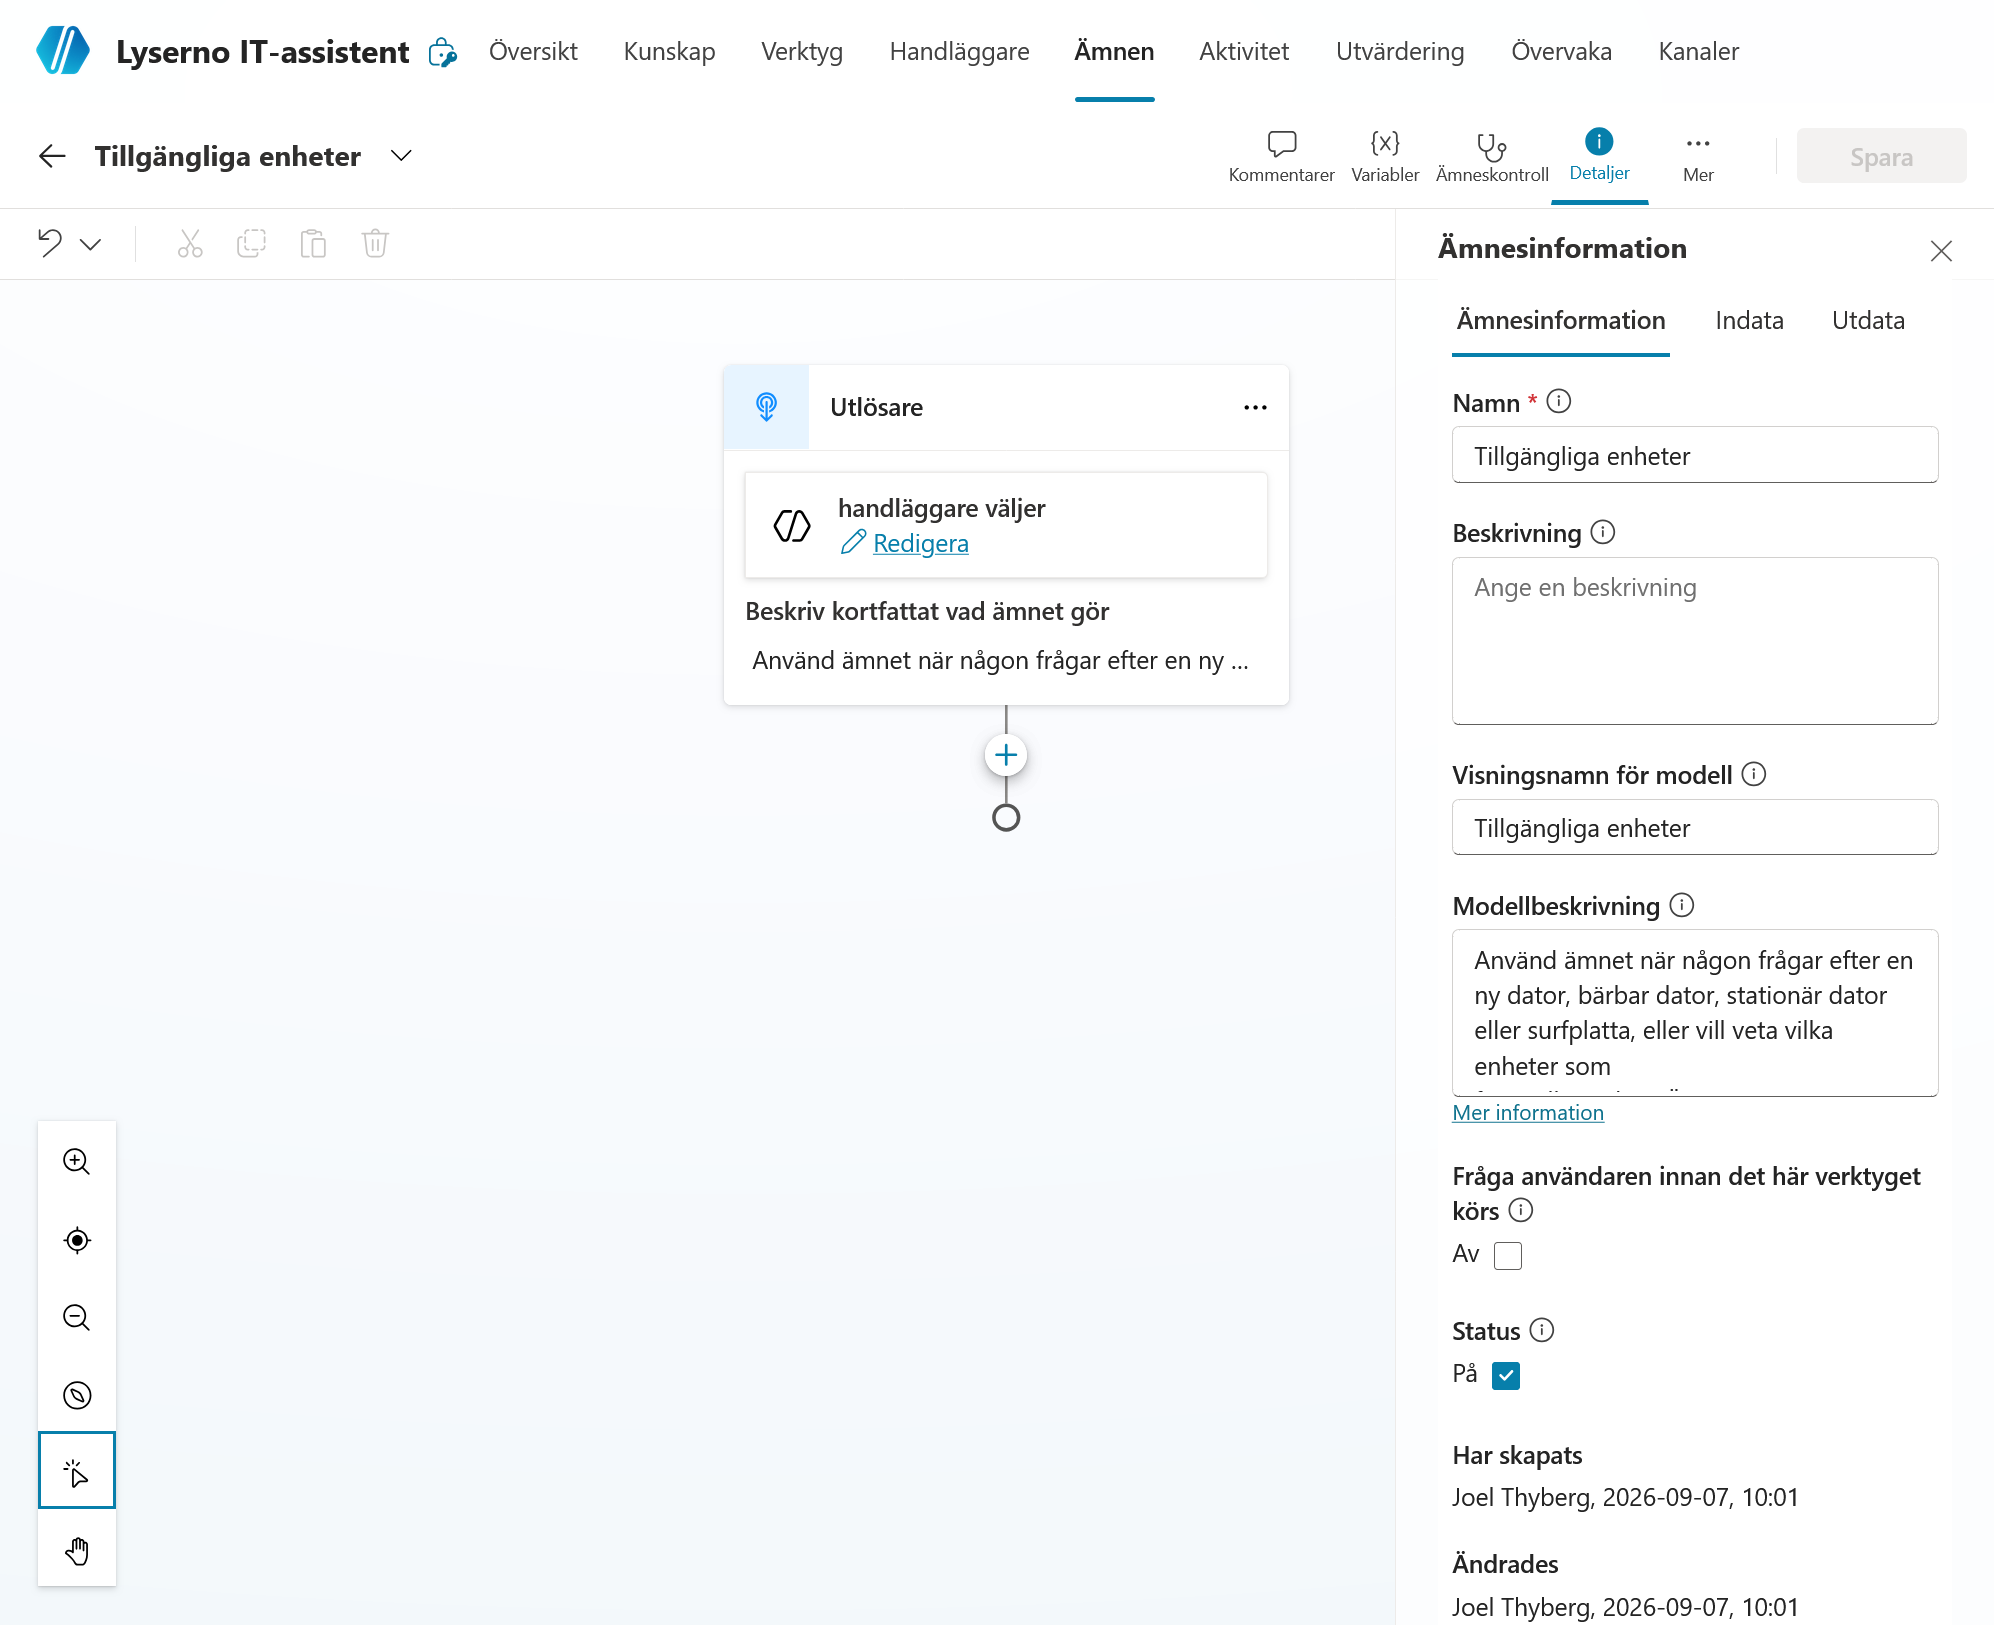This screenshot has height=1625, width=1994.
Task: Open the Övervaka tab
Action: pos(1561,52)
